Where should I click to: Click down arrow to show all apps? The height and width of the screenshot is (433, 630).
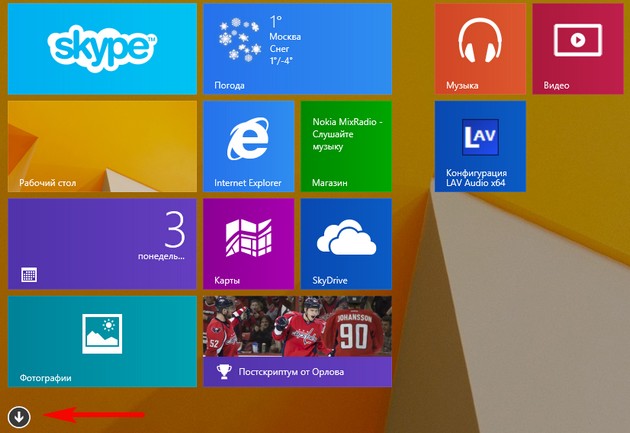(x=19, y=417)
